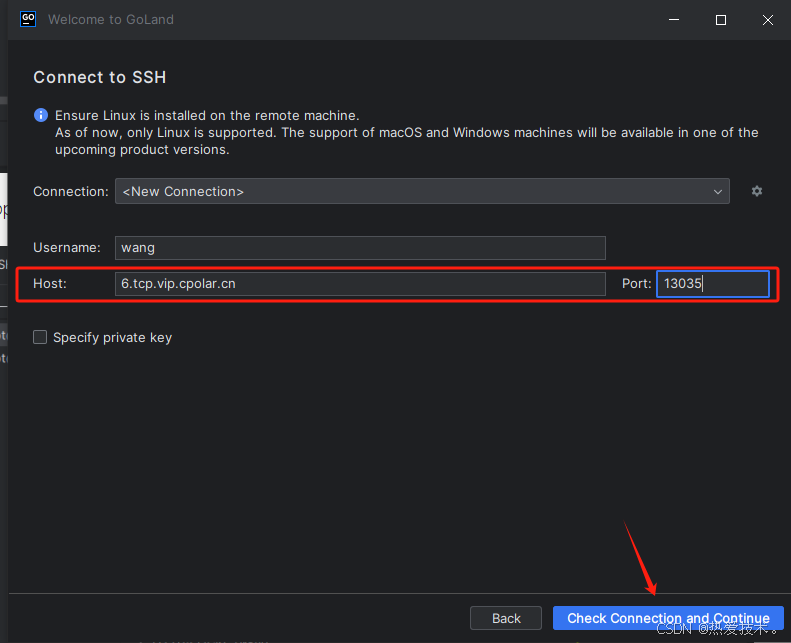Expand the Connection dropdown showing New Connection
The height and width of the screenshot is (643, 791).
pyautogui.click(x=422, y=191)
